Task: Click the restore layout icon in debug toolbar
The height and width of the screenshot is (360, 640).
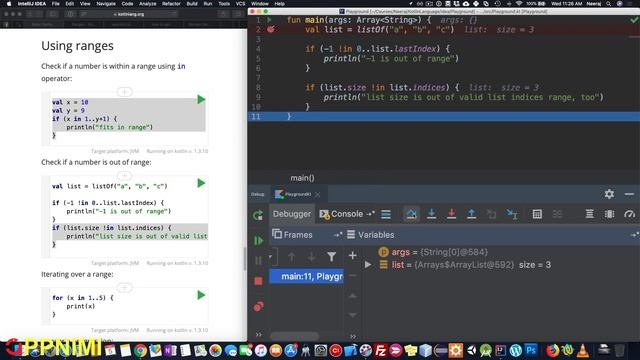Action: pos(609,214)
